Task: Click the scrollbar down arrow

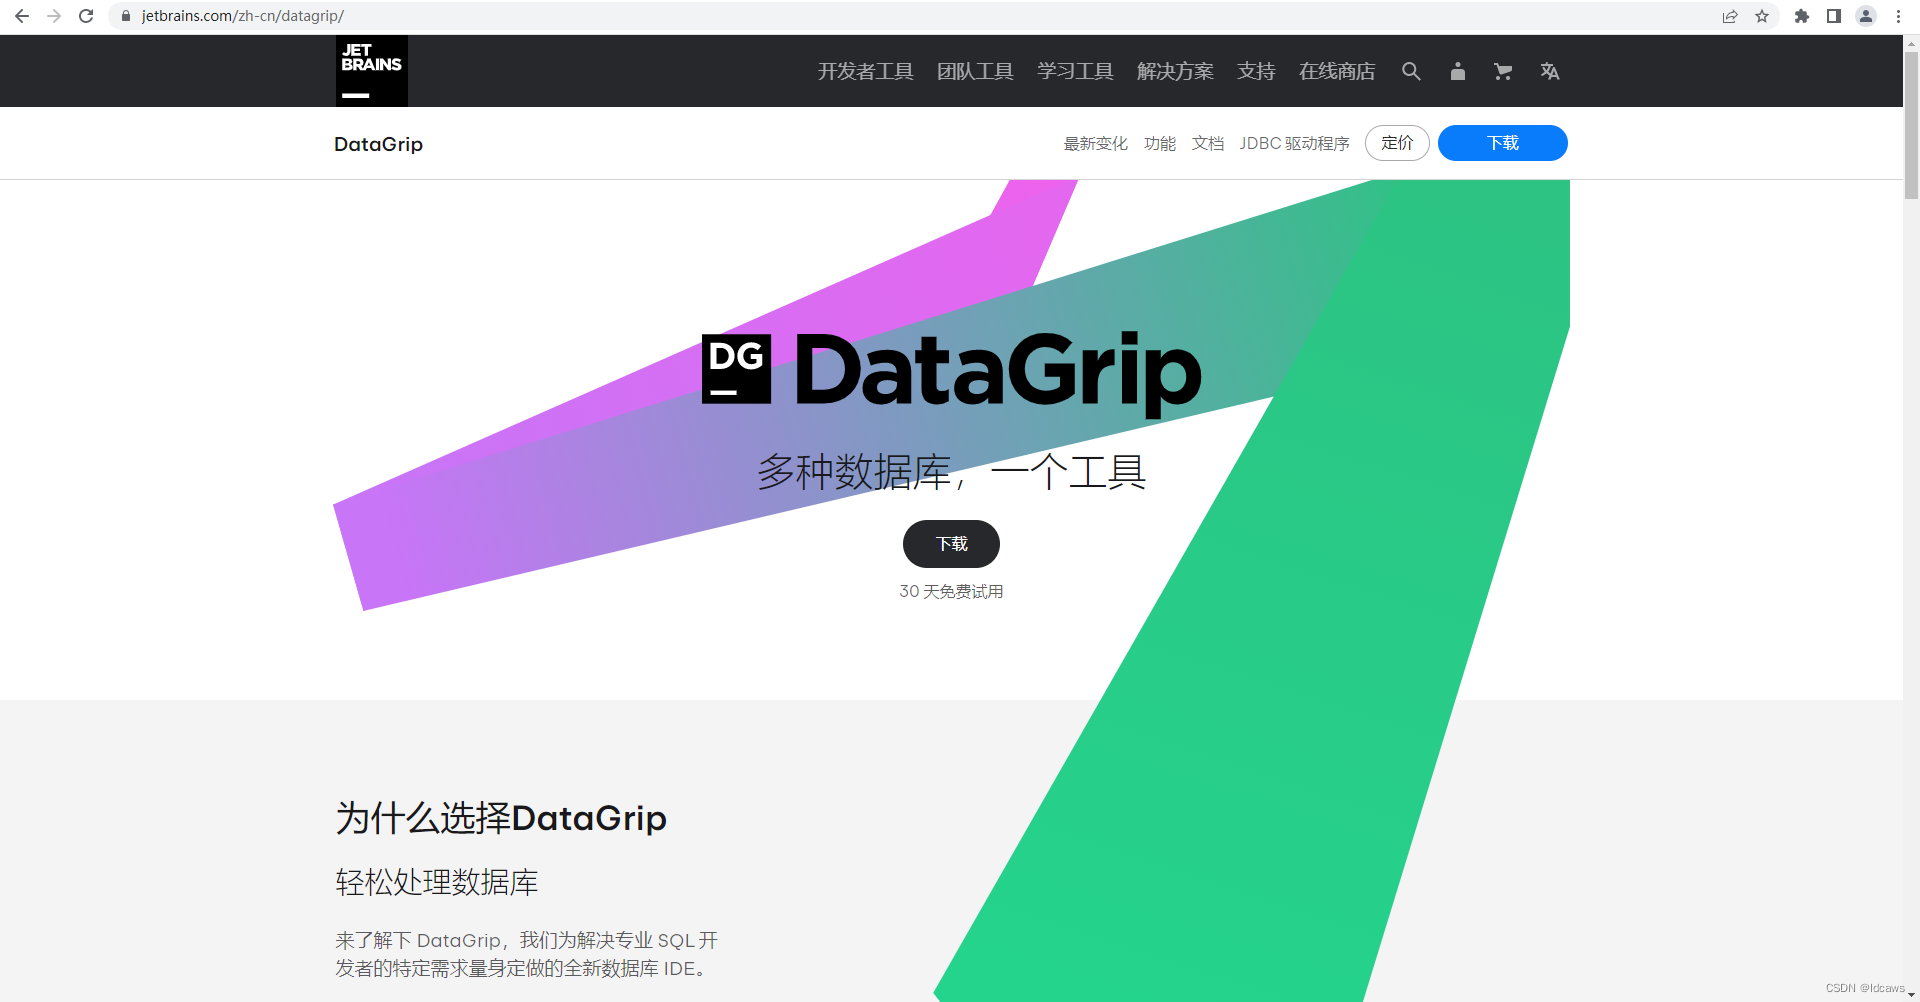Action: (x=1911, y=994)
